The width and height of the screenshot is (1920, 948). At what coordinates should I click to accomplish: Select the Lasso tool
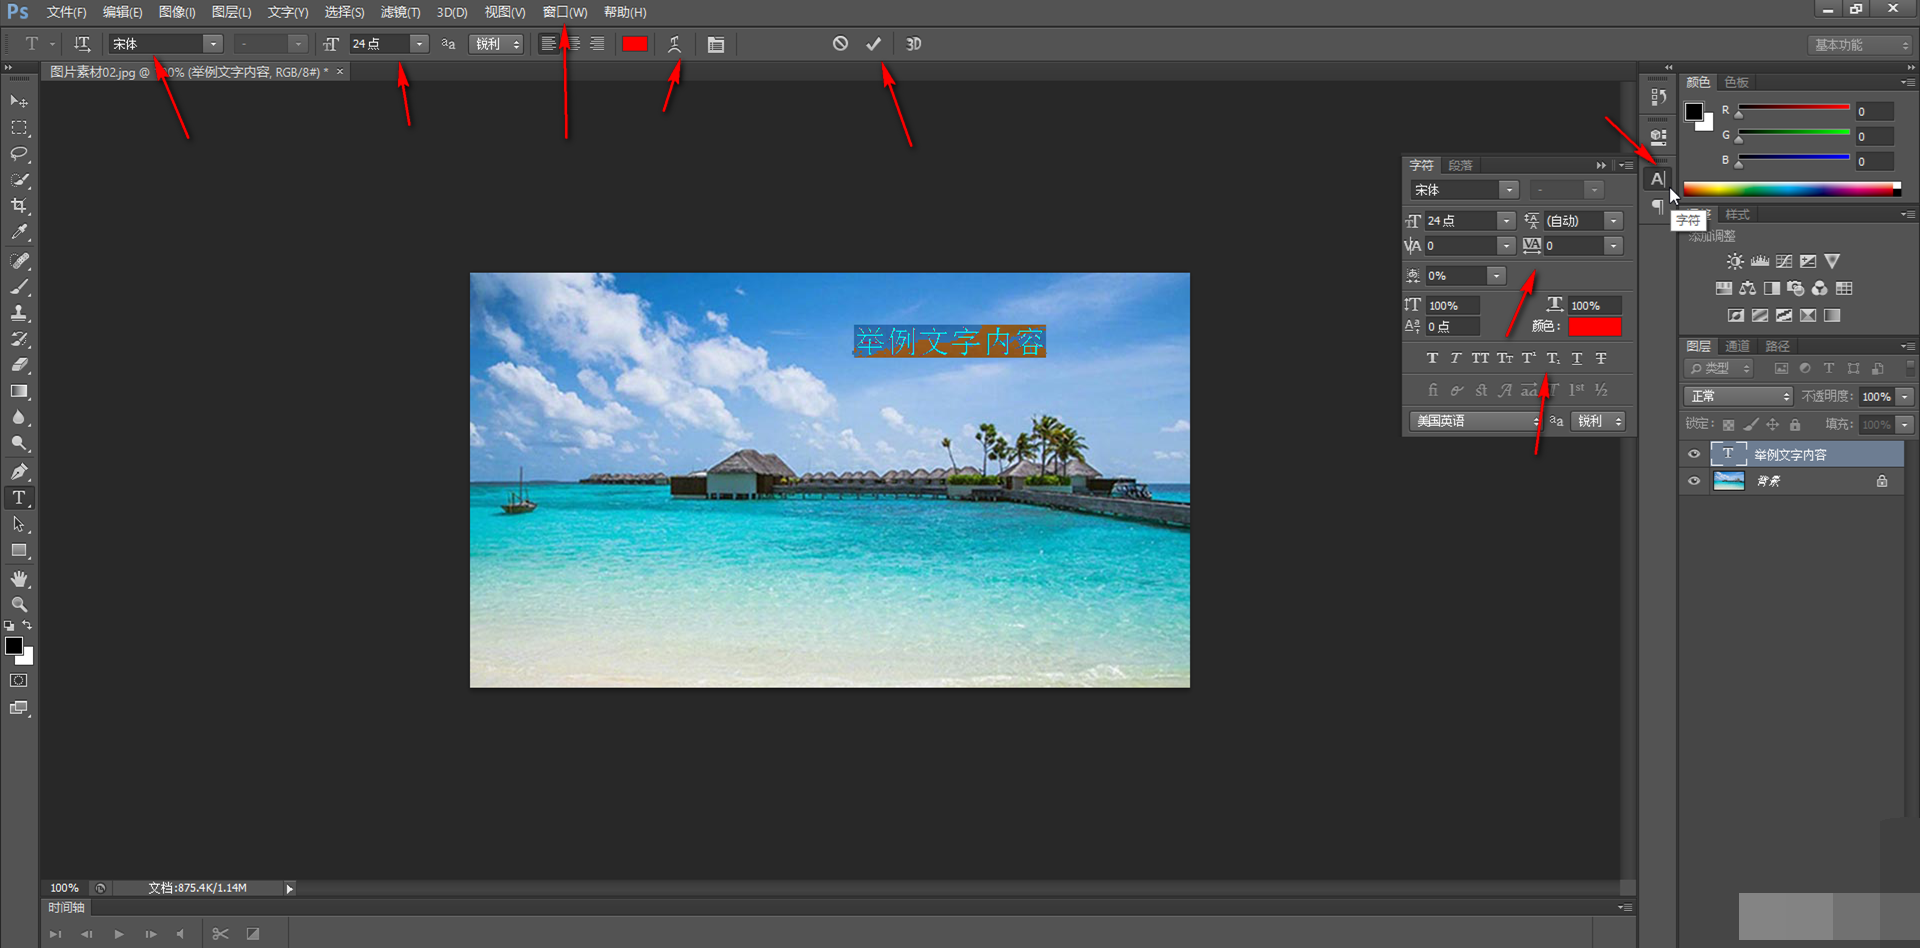pyautogui.click(x=19, y=154)
